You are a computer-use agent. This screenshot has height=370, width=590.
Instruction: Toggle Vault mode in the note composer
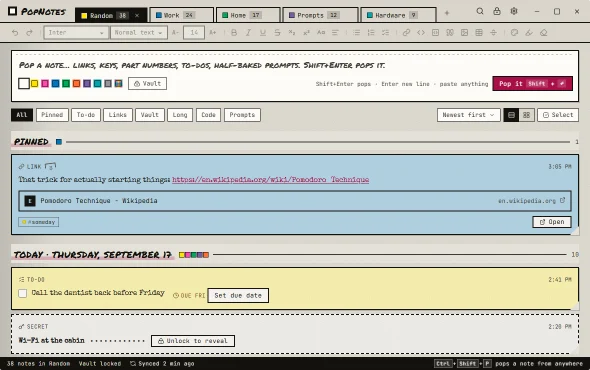pos(148,84)
